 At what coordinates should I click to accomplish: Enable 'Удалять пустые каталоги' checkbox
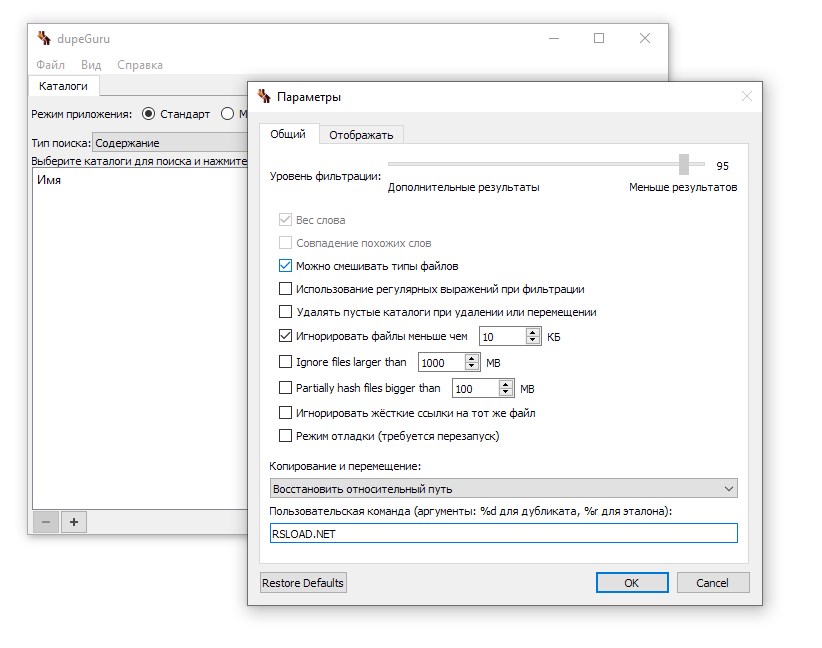tap(285, 312)
